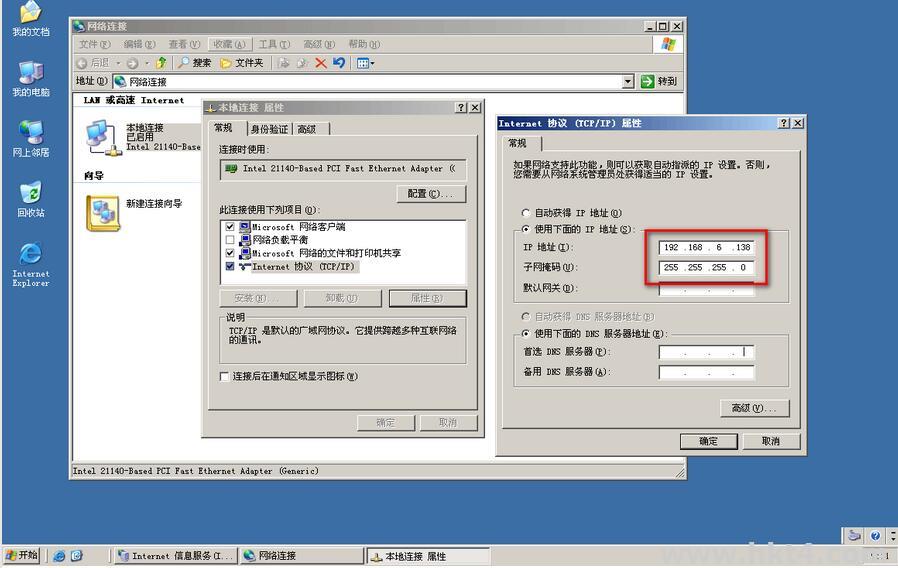The height and width of the screenshot is (568, 898).
Task: Switch to 高级 tab in 本地连接 属性
Action: tap(309, 129)
